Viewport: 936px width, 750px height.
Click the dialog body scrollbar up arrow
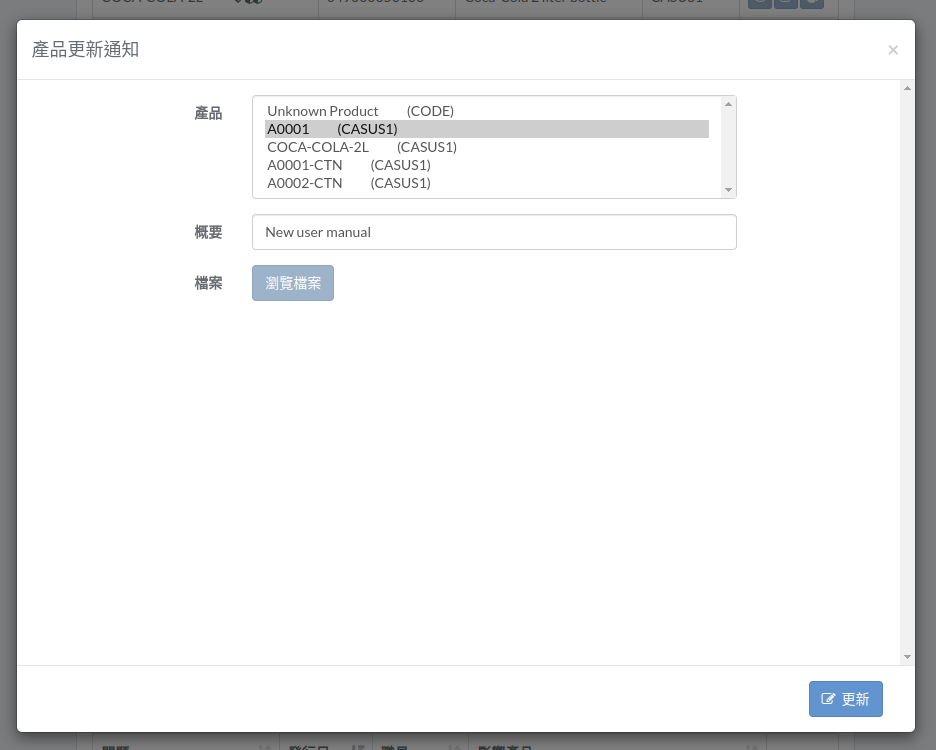click(907, 88)
